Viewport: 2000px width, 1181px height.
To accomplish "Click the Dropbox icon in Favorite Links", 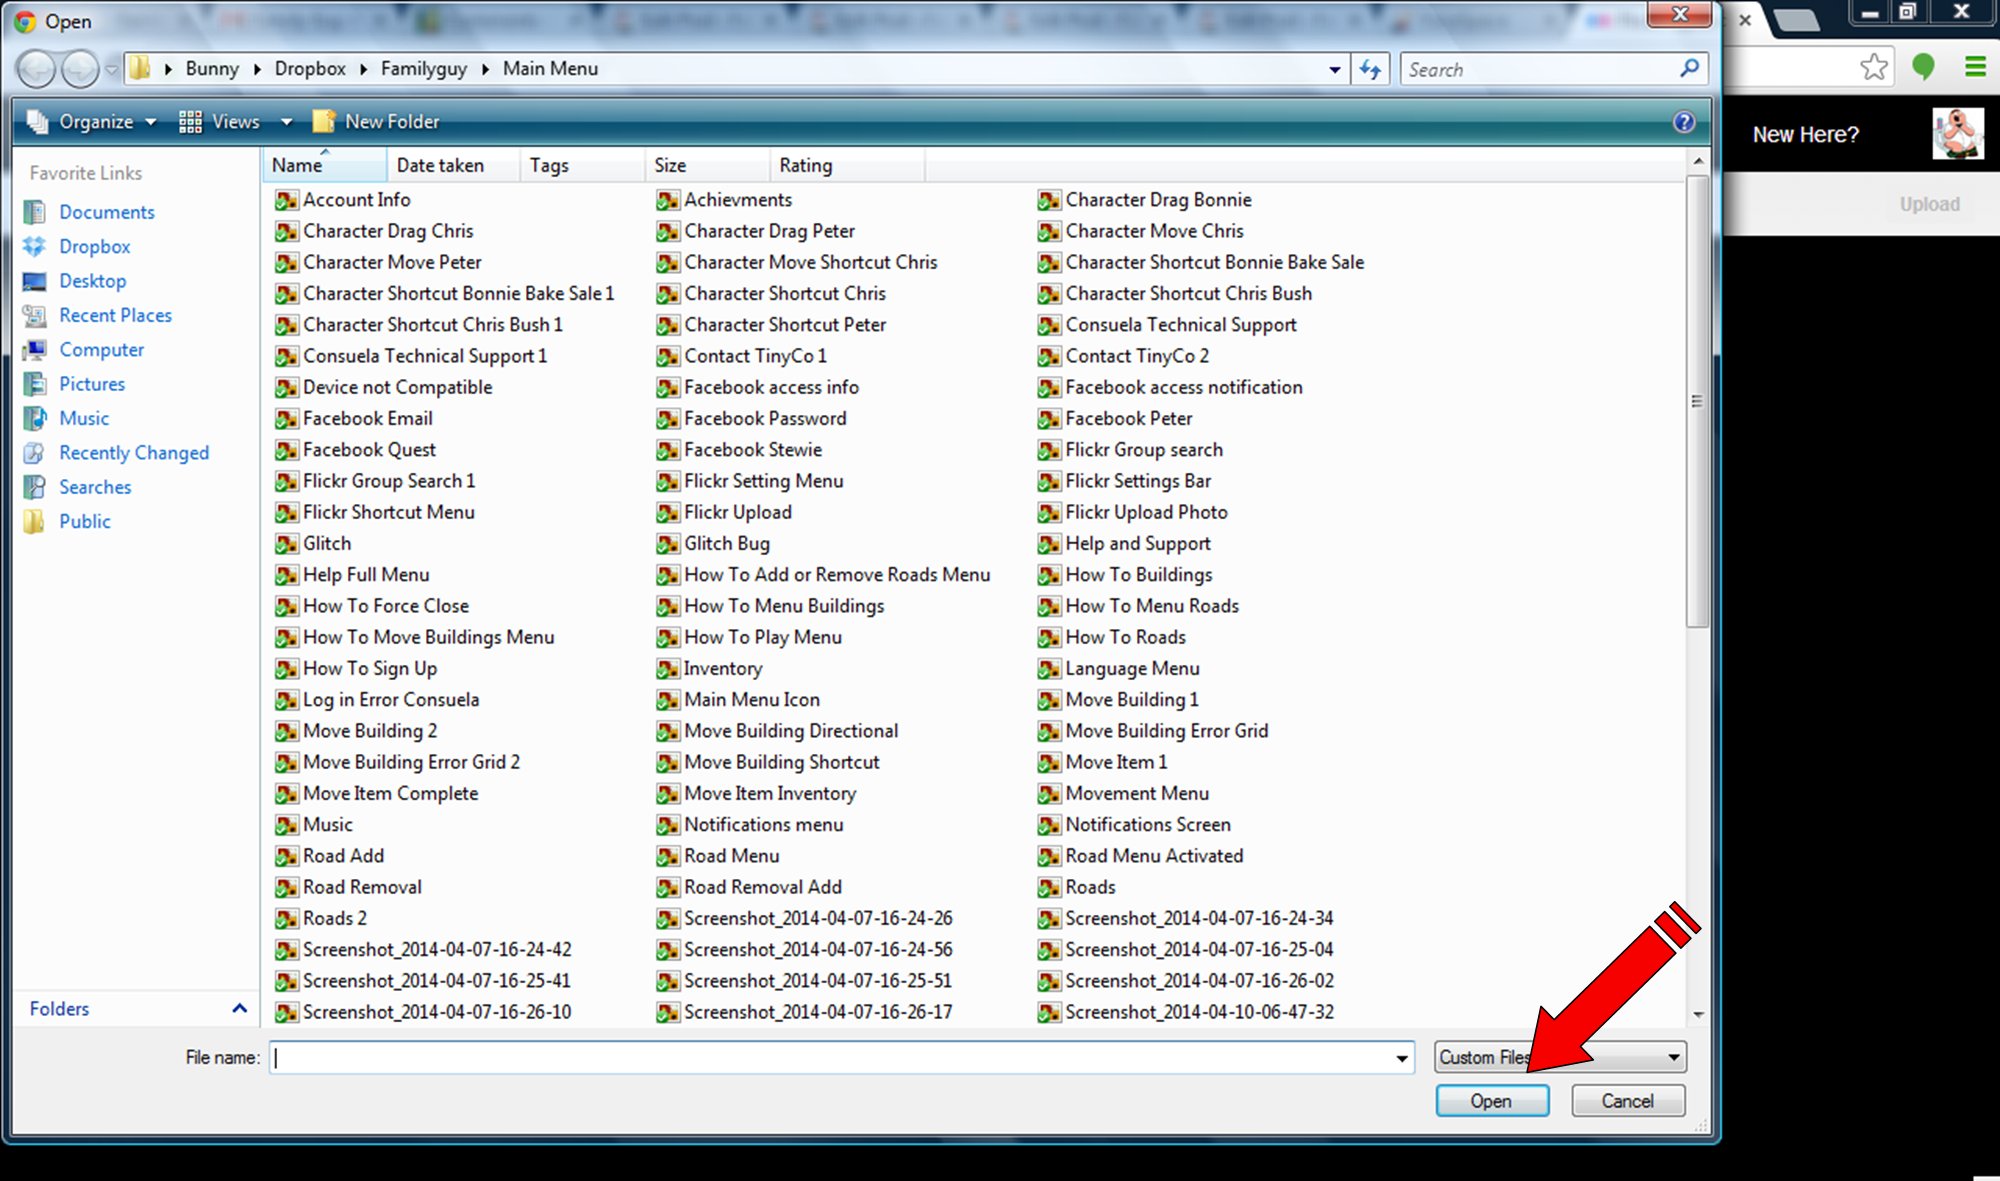I will coord(35,246).
